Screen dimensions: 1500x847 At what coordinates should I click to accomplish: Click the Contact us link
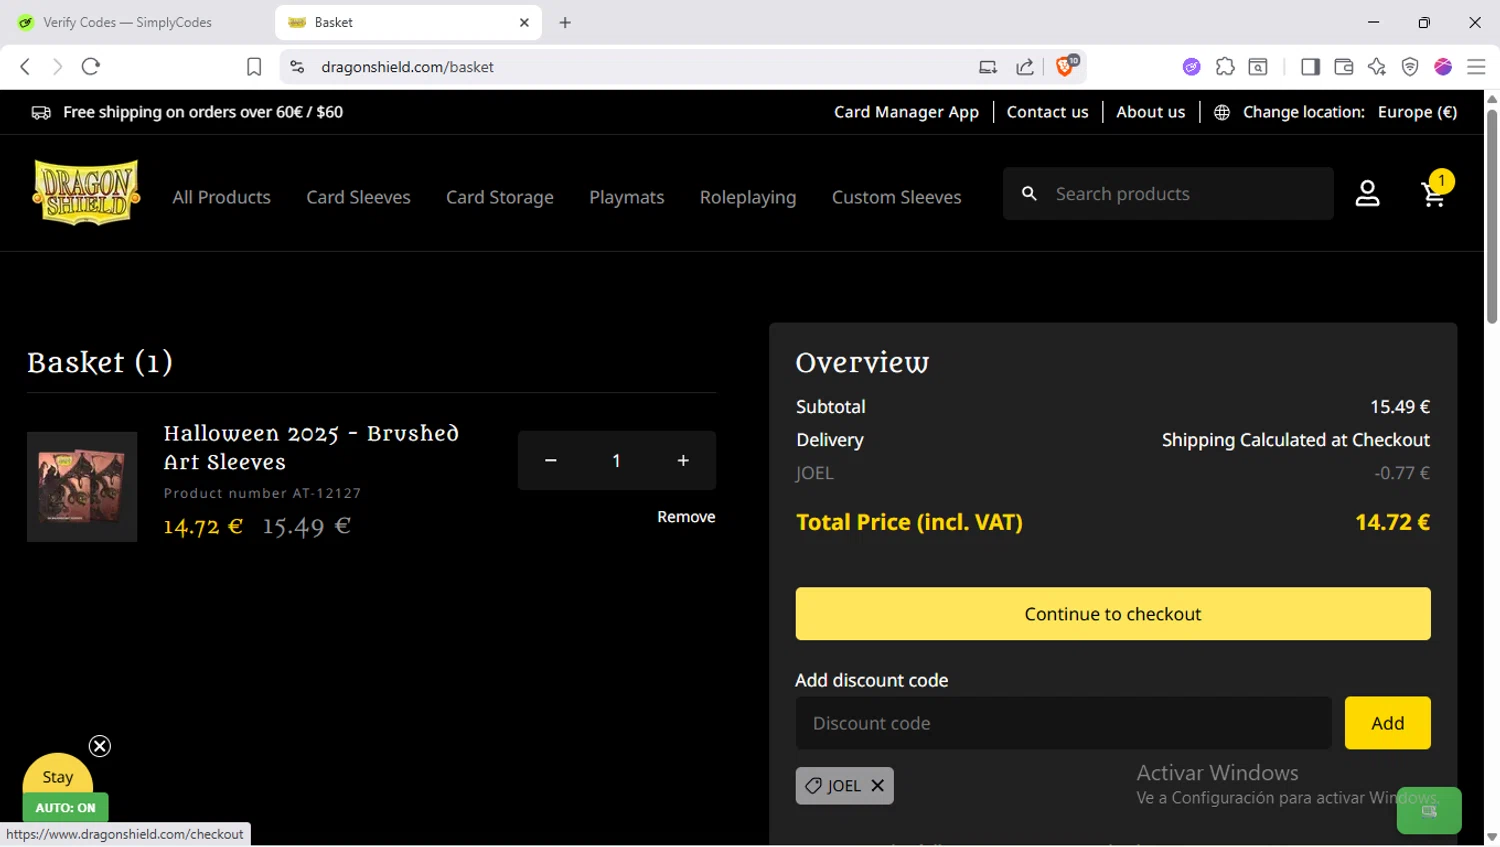pos(1047,112)
